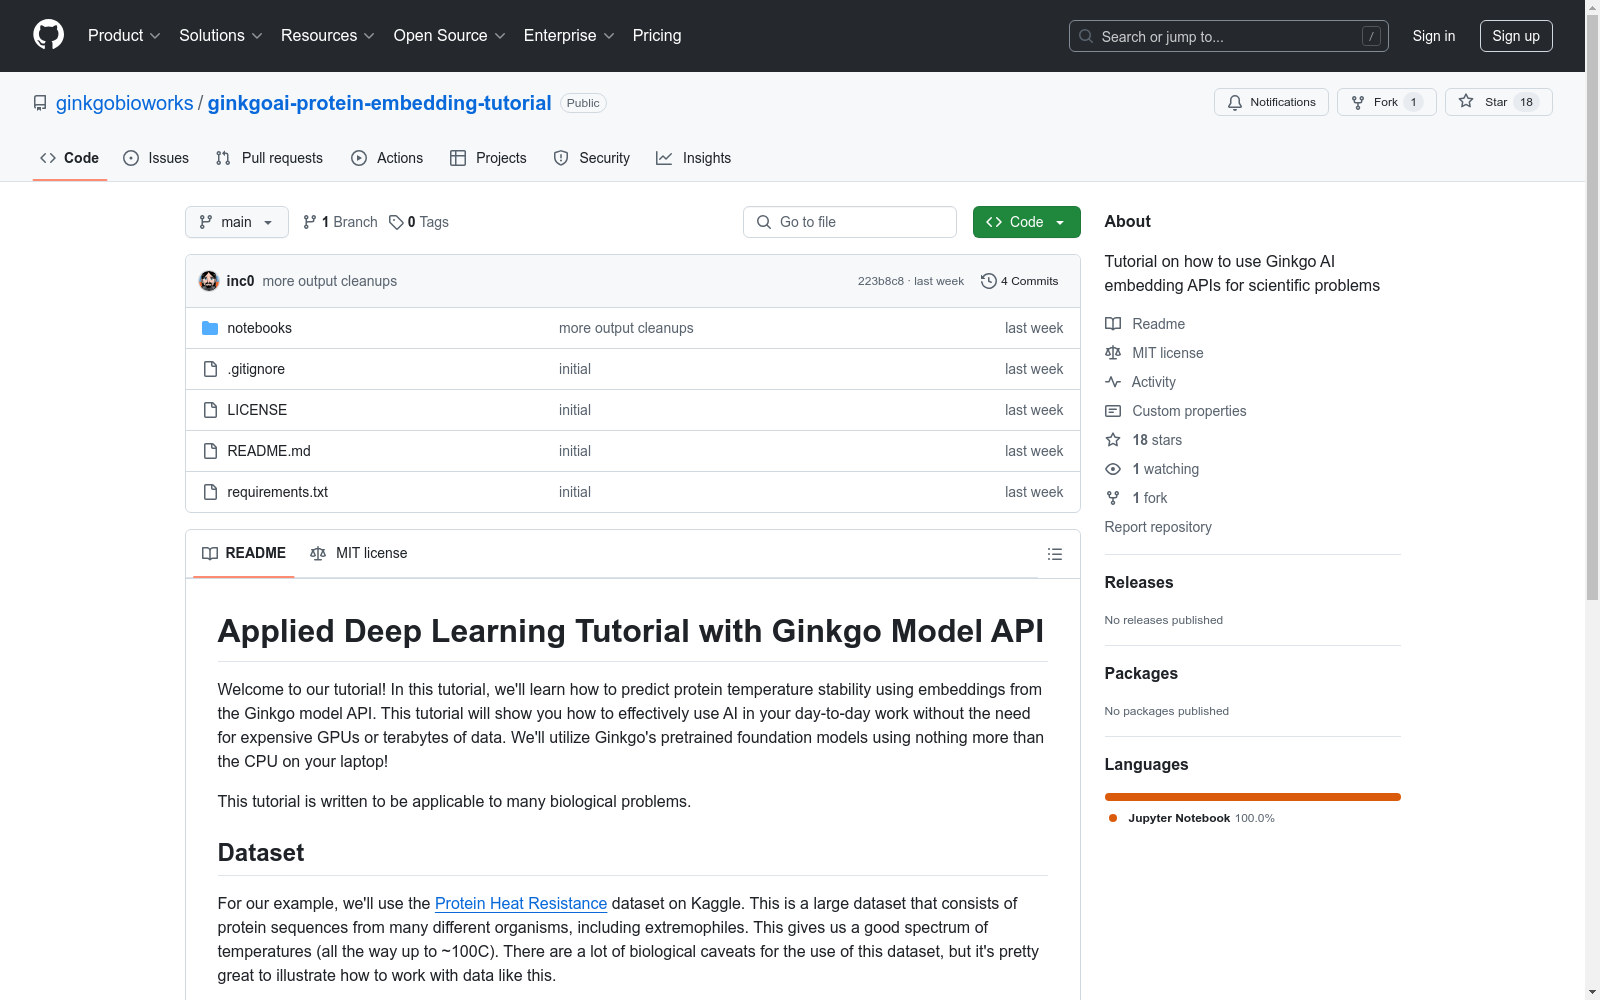Select the README tab
Viewport: 1600px width, 1000px height.
coord(244,553)
